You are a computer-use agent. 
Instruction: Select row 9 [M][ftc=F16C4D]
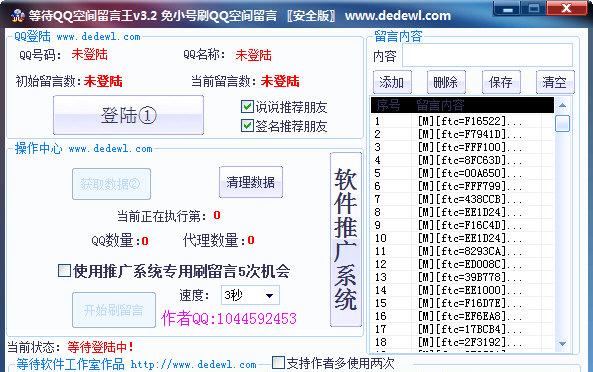click(462, 225)
